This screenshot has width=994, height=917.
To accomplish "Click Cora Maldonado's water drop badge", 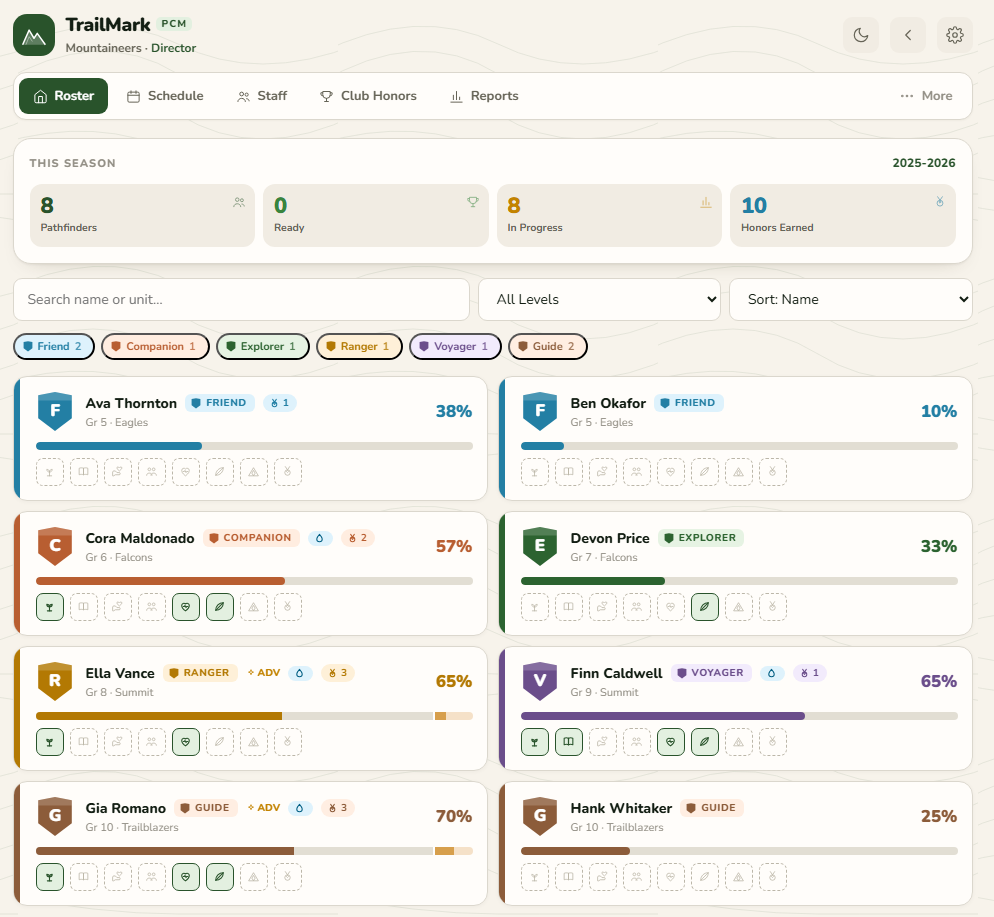I will (x=320, y=538).
